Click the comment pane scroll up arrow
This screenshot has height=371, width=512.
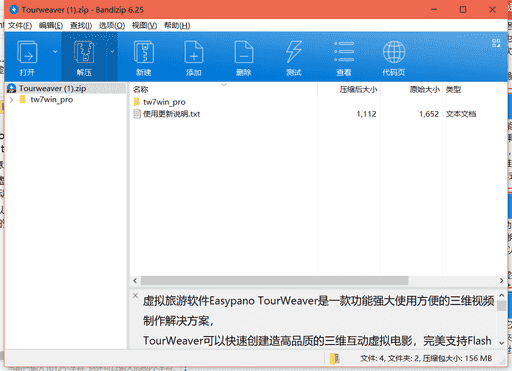(x=502, y=295)
